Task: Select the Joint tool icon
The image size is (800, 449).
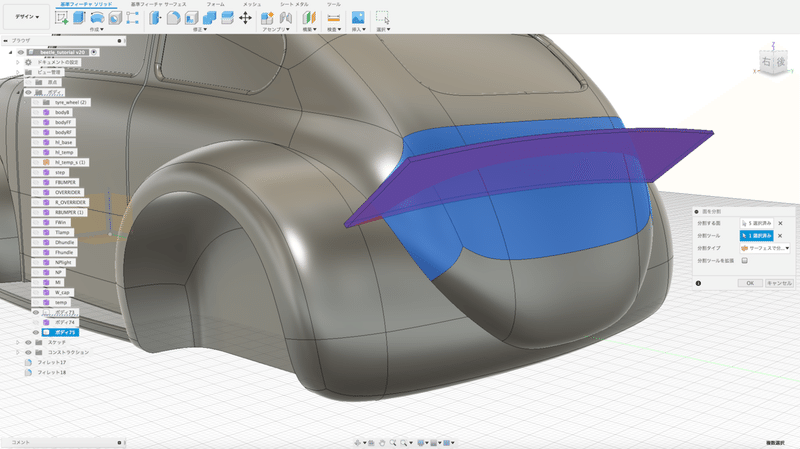Action: click(286, 18)
